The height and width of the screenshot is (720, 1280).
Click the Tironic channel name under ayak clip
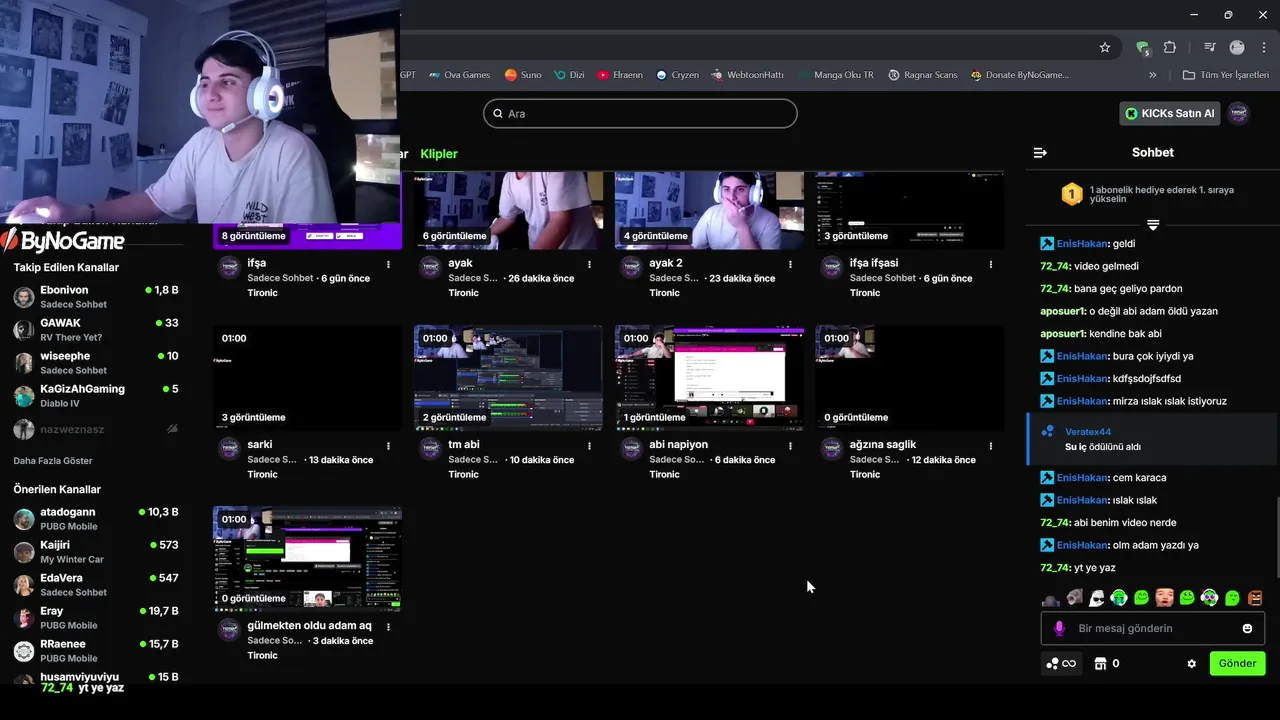coord(463,293)
